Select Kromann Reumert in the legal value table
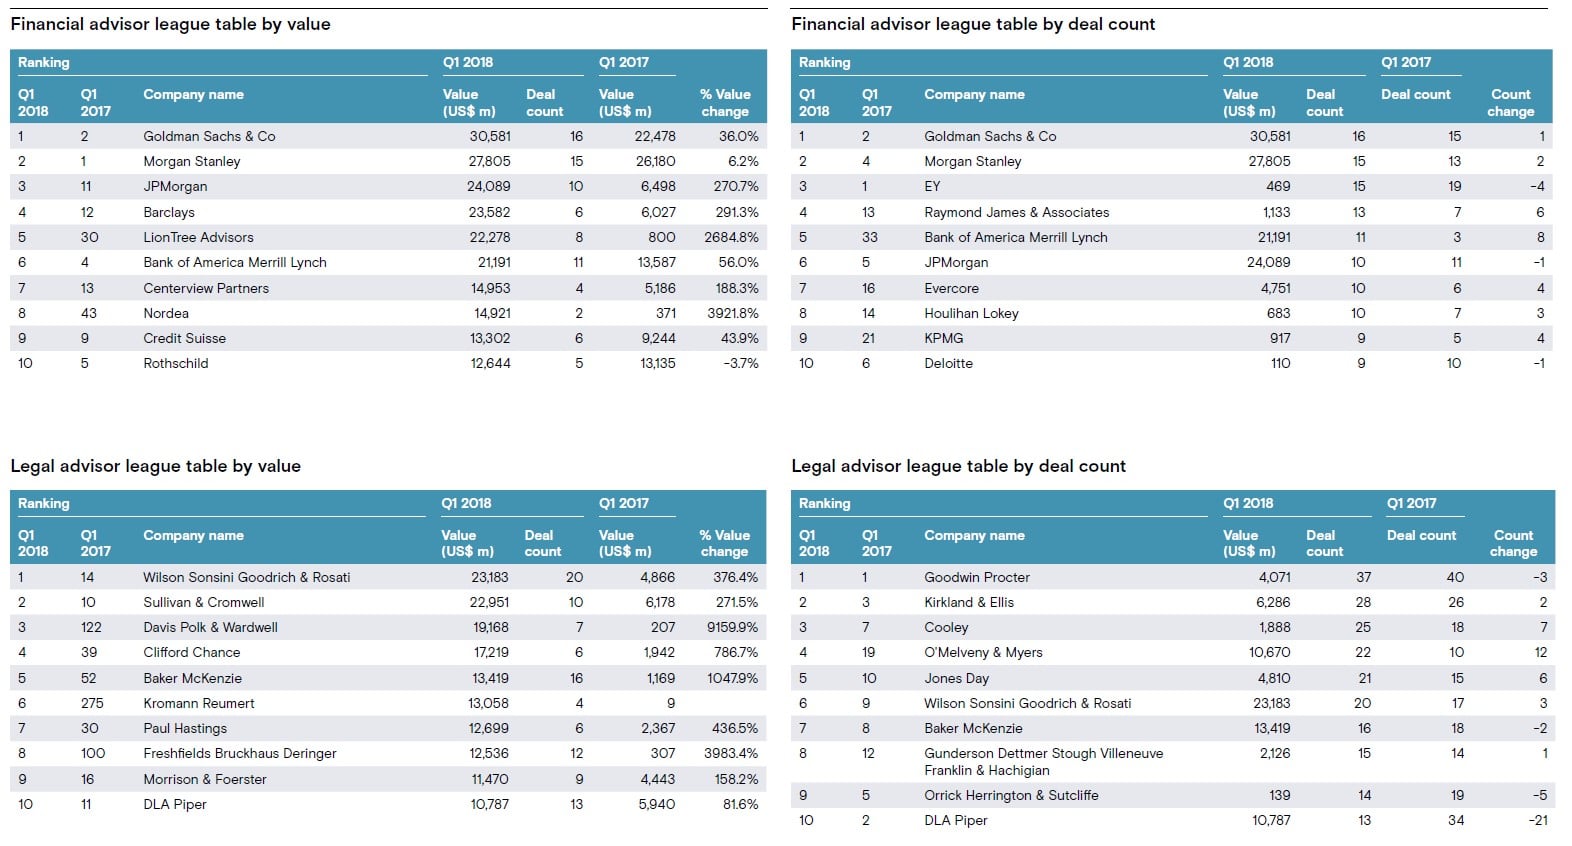Viewport: 1572px width, 846px height. (x=199, y=703)
